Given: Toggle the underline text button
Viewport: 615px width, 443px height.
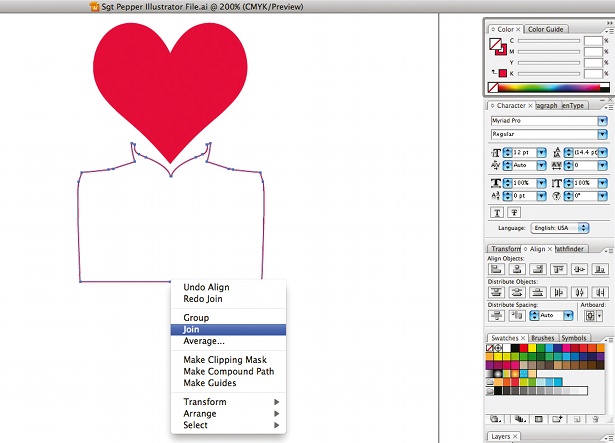Looking at the screenshot, I should click(497, 213).
